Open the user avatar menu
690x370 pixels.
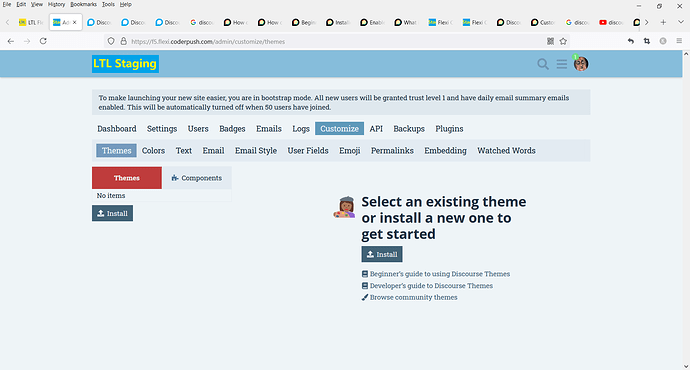point(581,64)
